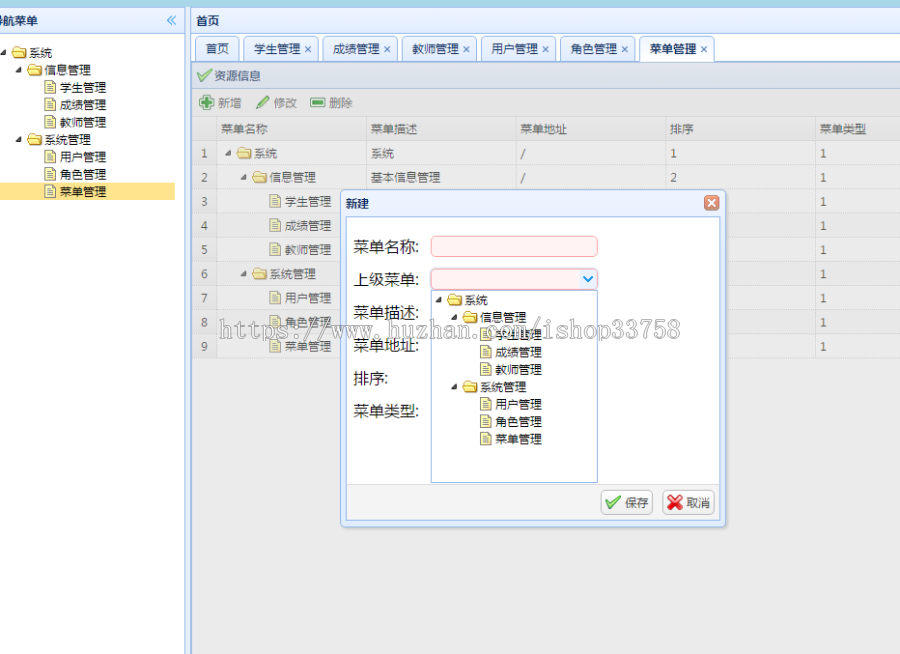Click 系统管理 folder icon in navigation tree
900x654 pixels.
click(x=34, y=140)
